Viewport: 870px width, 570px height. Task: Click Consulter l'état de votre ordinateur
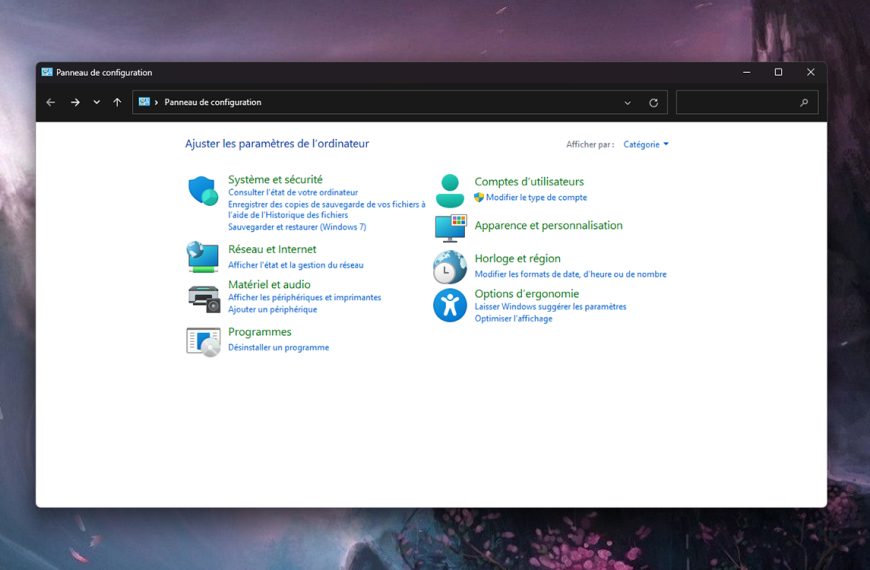point(293,193)
